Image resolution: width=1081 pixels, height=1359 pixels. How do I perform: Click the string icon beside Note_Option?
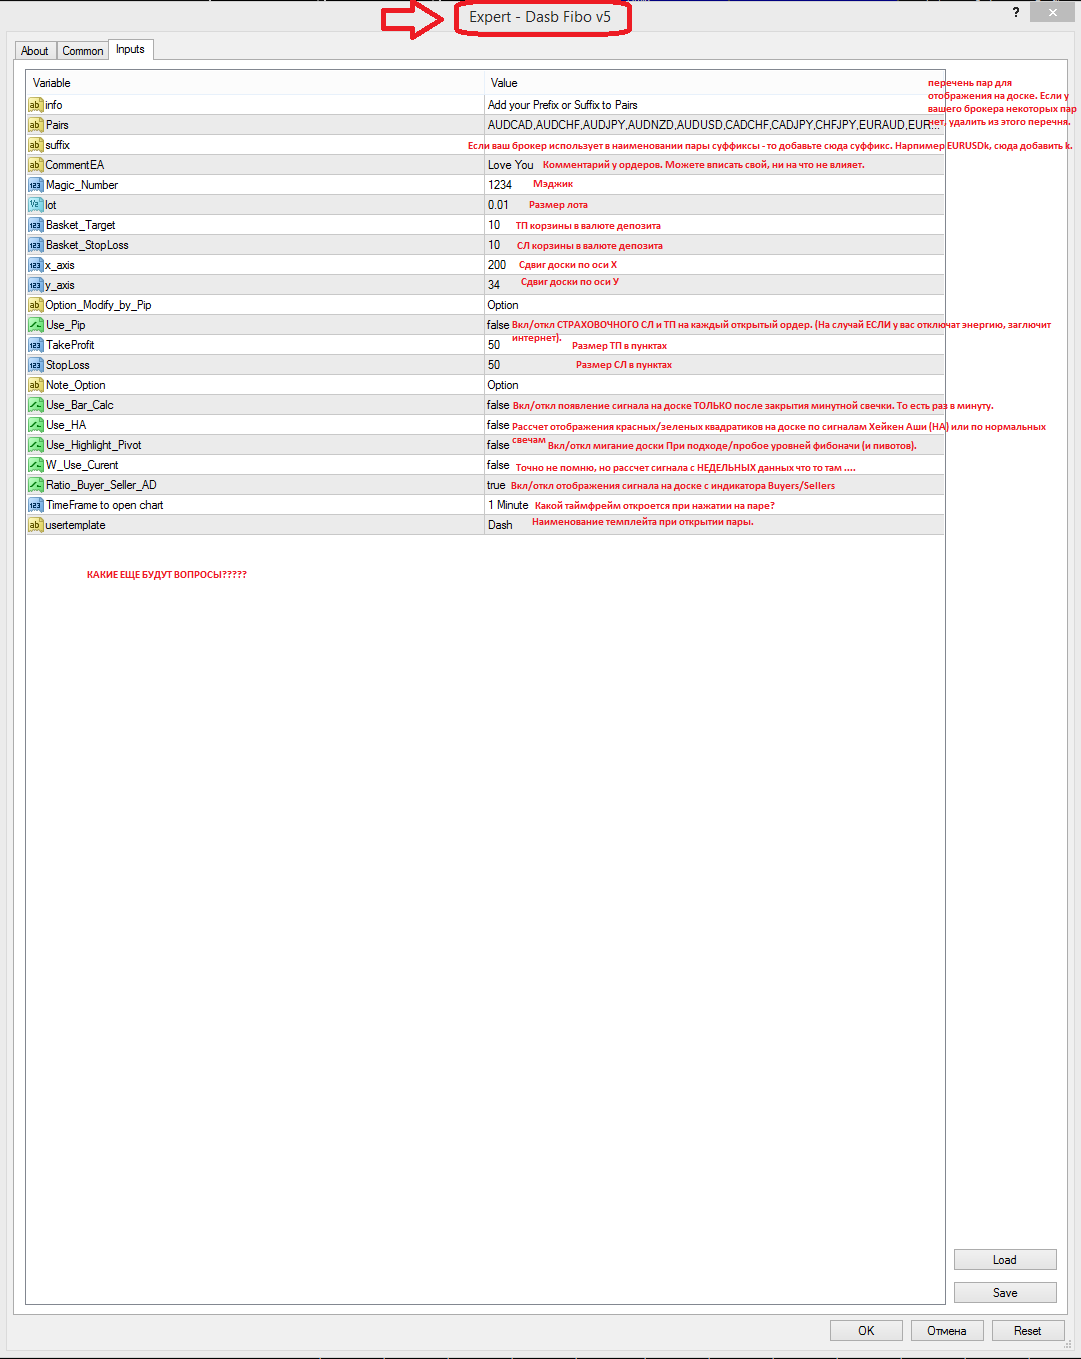click(x=35, y=385)
